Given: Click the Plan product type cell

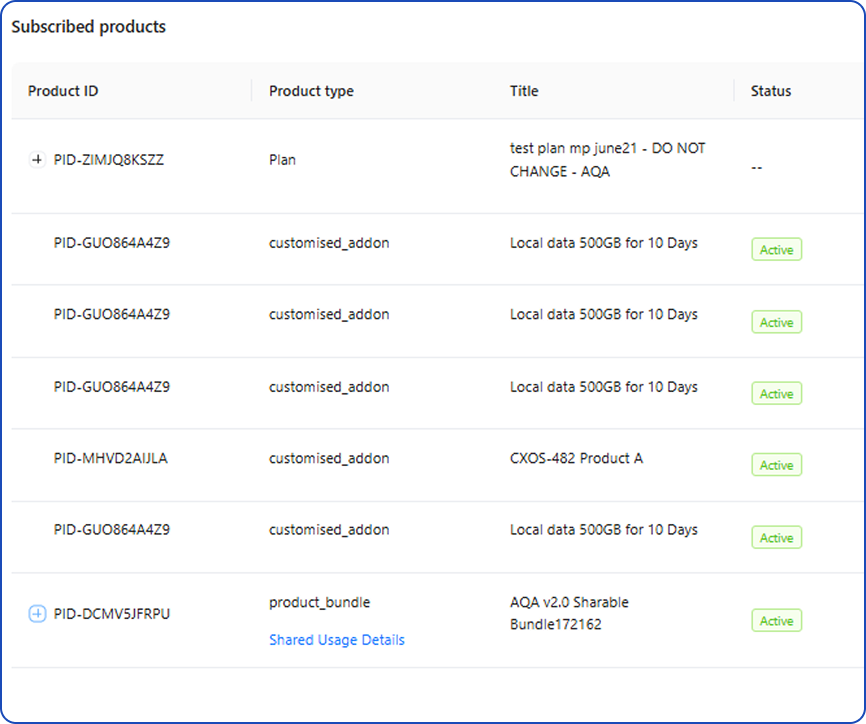Looking at the screenshot, I should click(282, 160).
